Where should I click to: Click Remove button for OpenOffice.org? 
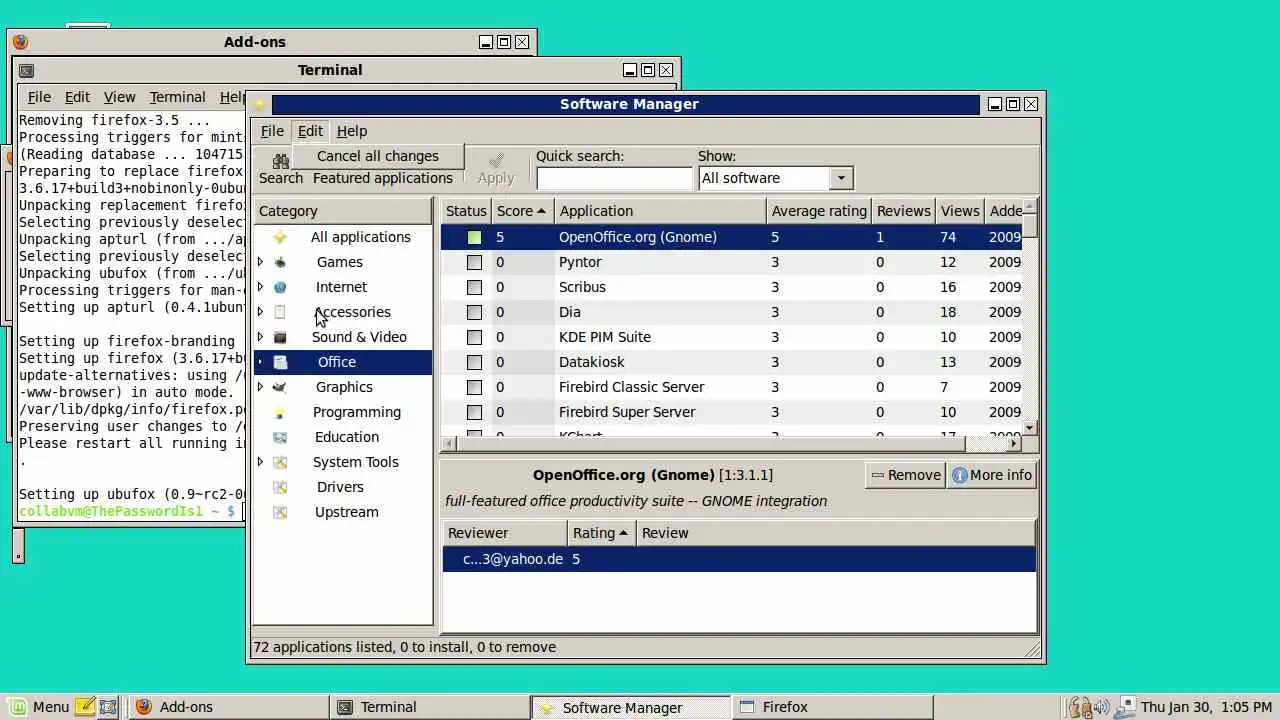[906, 475]
